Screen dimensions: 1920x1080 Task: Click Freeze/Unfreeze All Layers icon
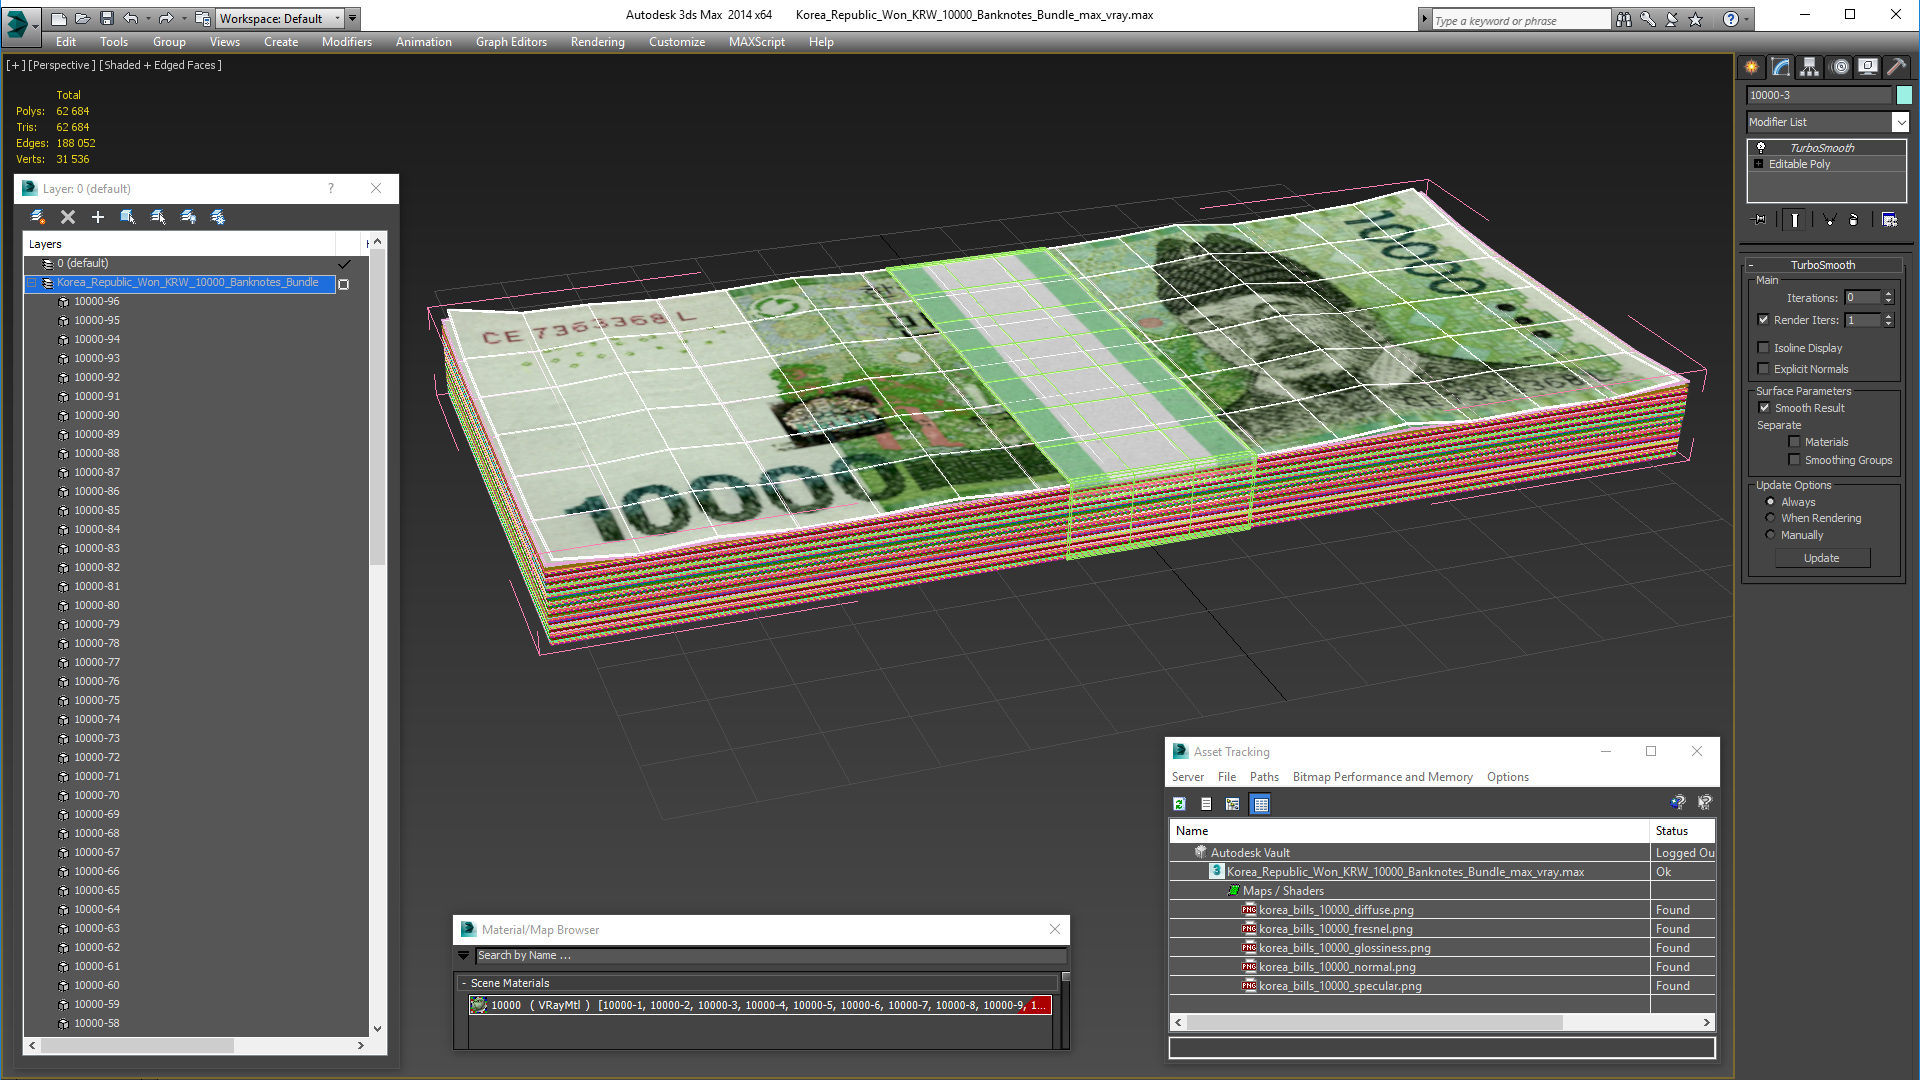[218, 217]
